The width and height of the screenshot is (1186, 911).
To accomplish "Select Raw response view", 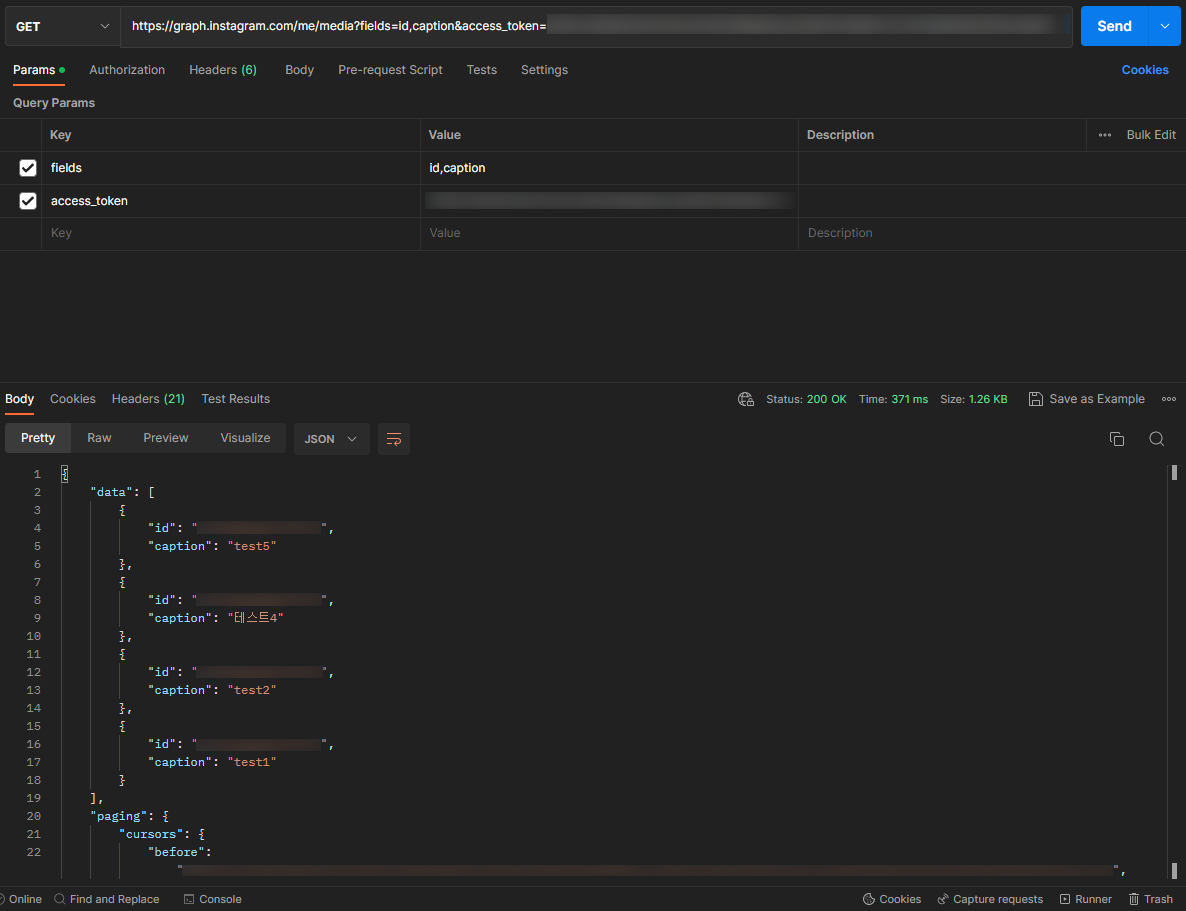I will coord(99,438).
